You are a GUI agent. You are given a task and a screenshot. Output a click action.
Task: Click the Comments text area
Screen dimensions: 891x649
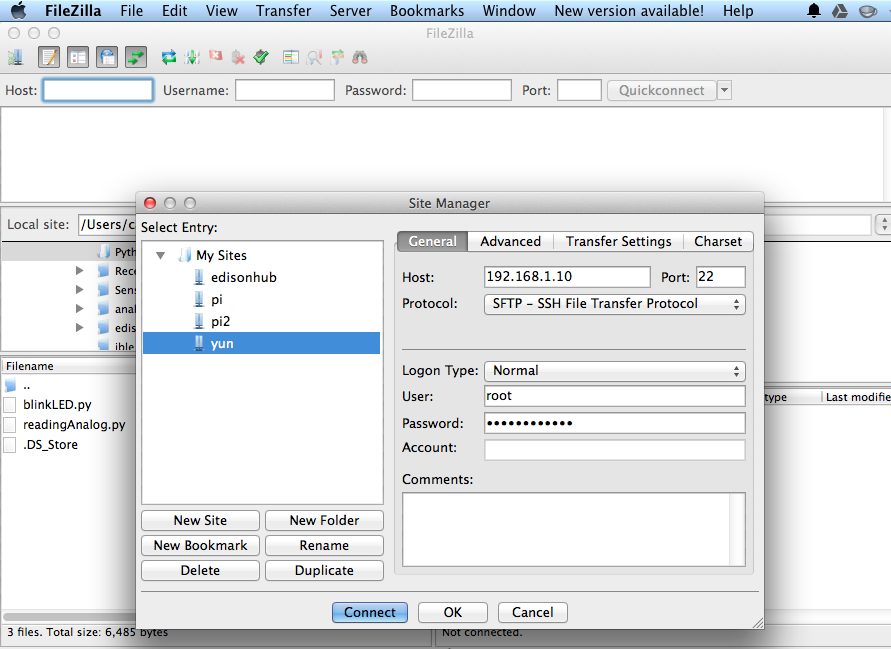(573, 530)
